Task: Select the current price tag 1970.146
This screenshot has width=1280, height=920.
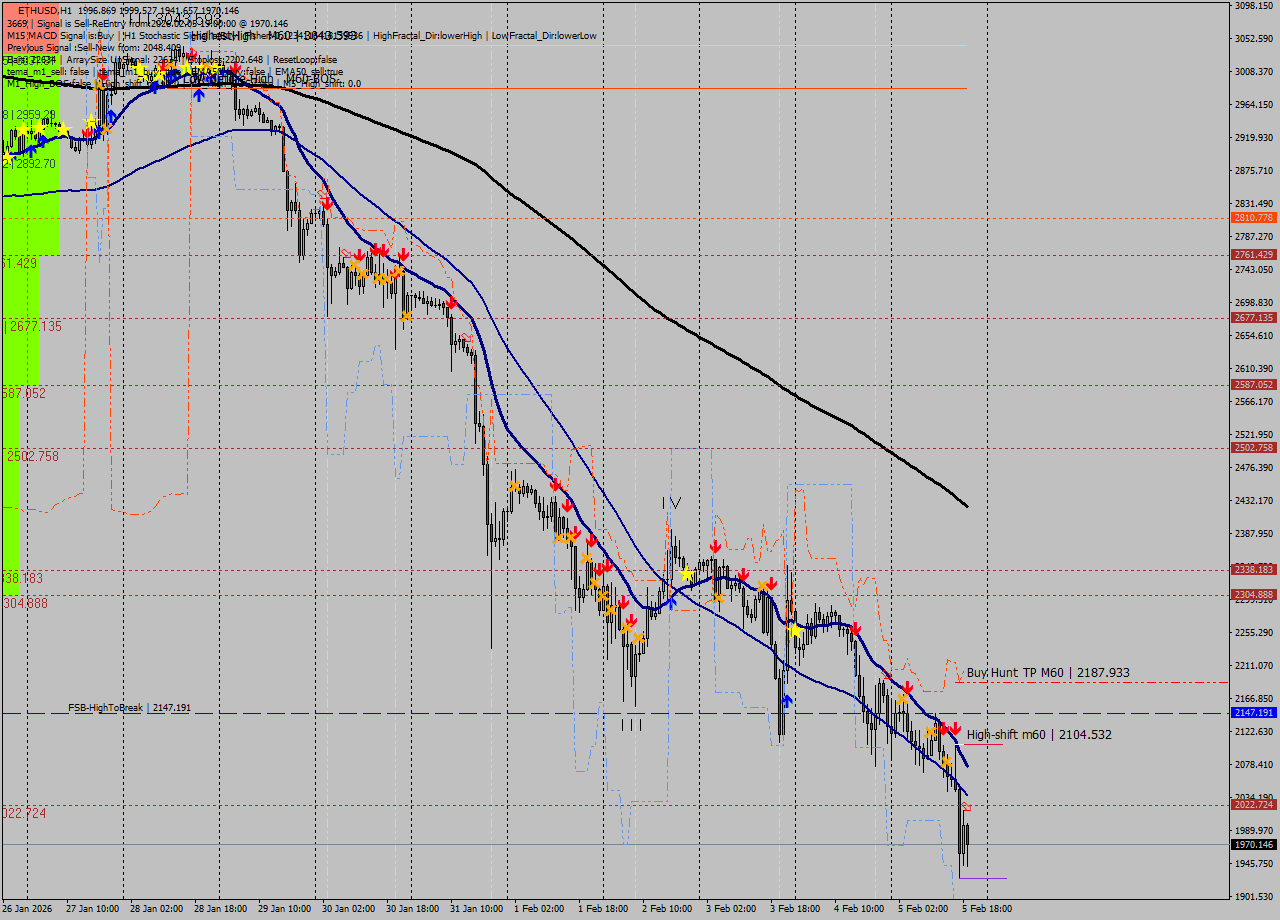Action: coord(1253,845)
